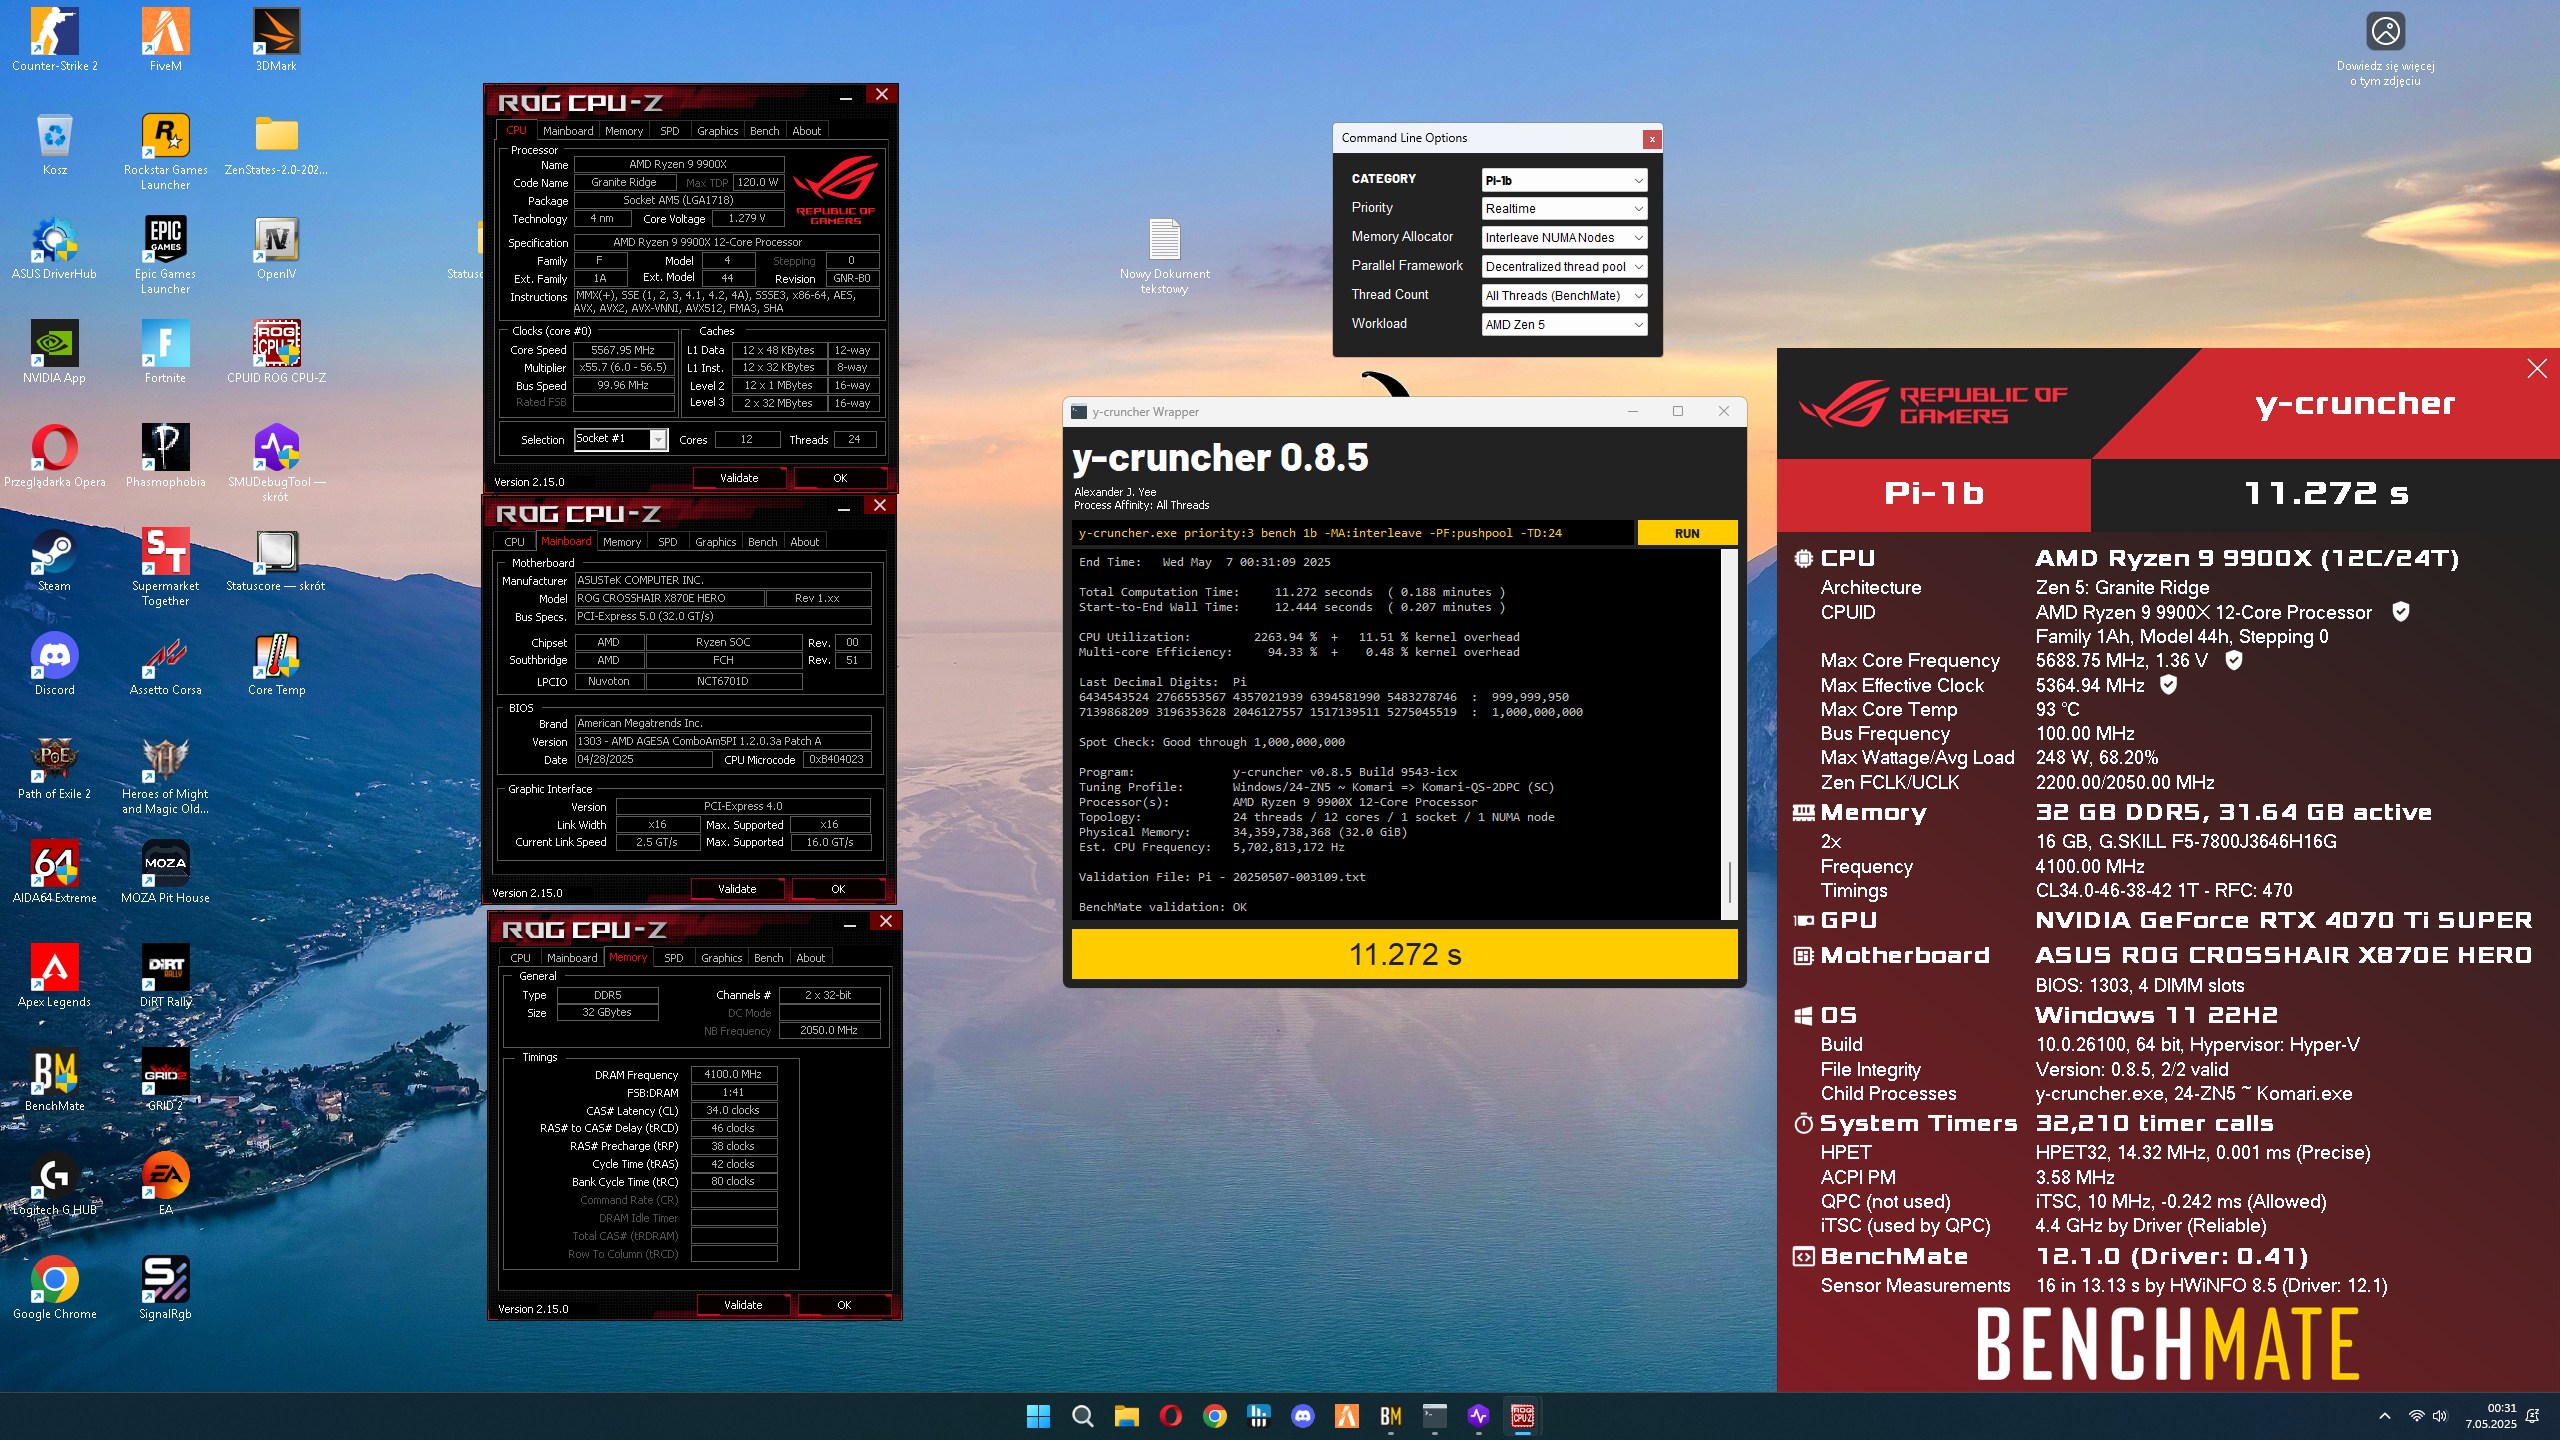Viewport: 2560px width, 1440px height.
Task: Click Validate in the Mainboard CPU-Z window
Action: (737, 889)
